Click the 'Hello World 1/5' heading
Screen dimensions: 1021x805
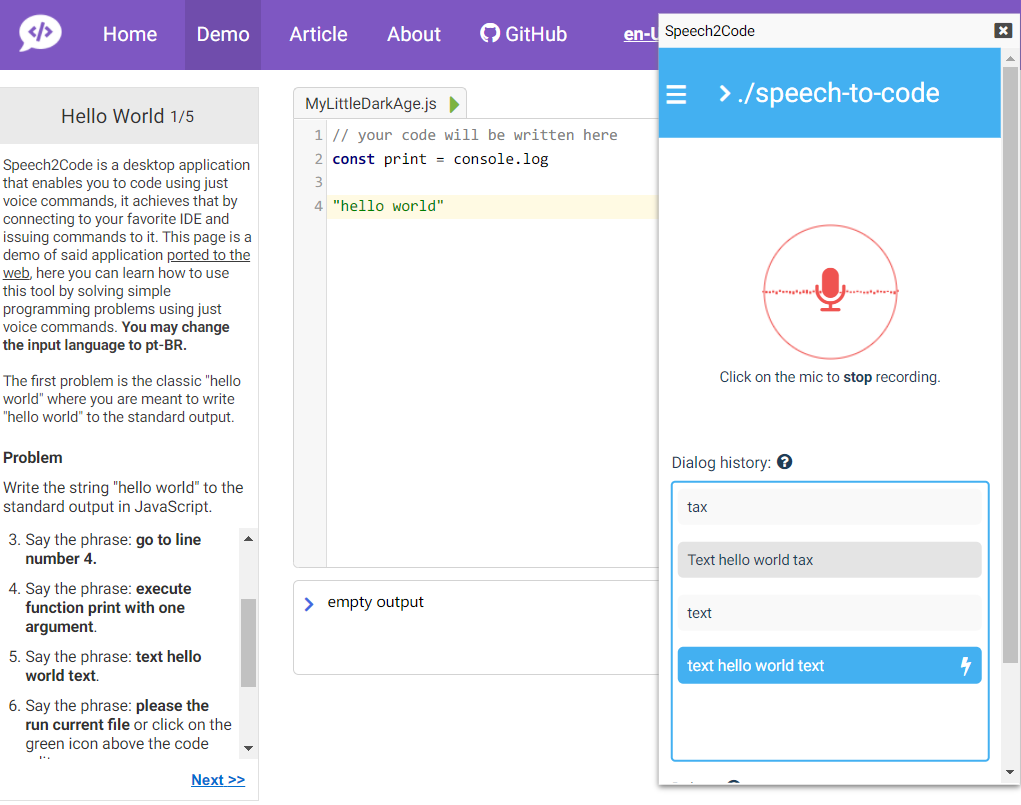pyautogui.click(x=128, y=116)
